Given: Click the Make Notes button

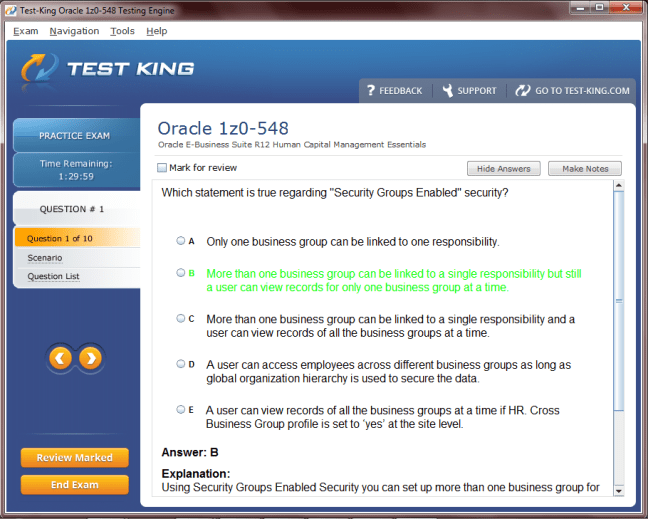Looking at the screenshot, I should click(x=585, y=169).
